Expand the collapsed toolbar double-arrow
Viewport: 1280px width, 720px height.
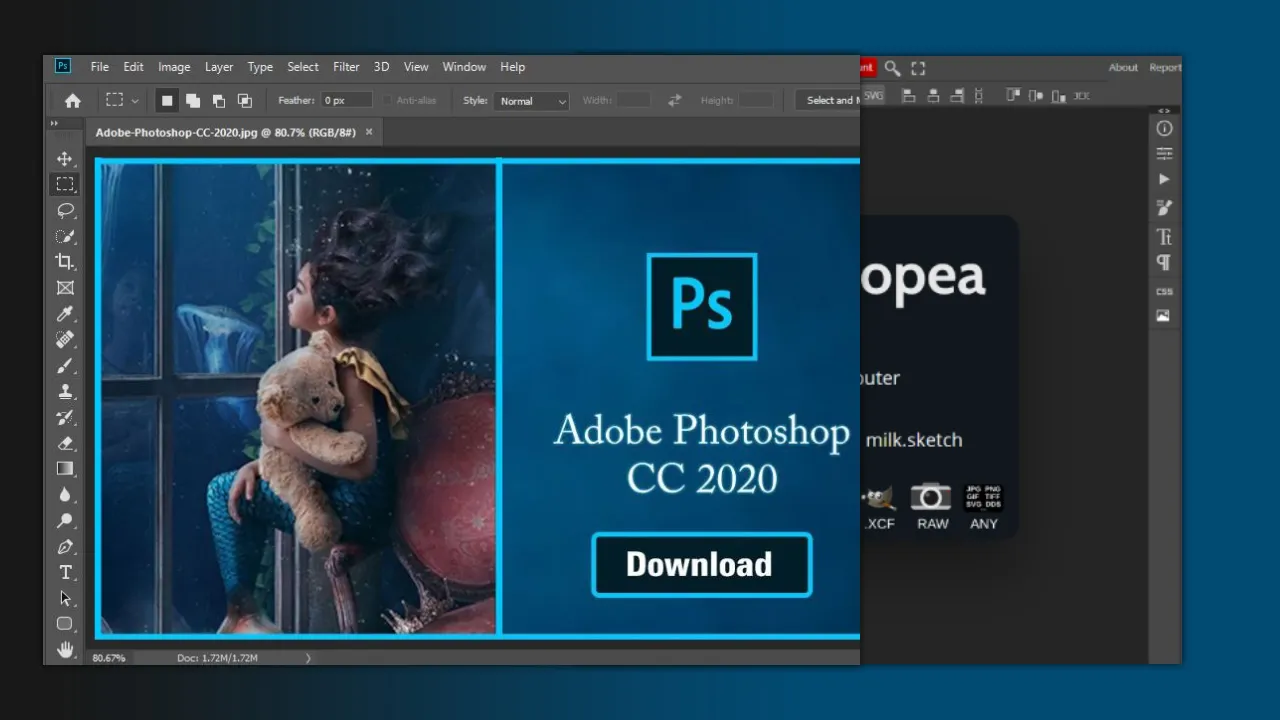54,124
